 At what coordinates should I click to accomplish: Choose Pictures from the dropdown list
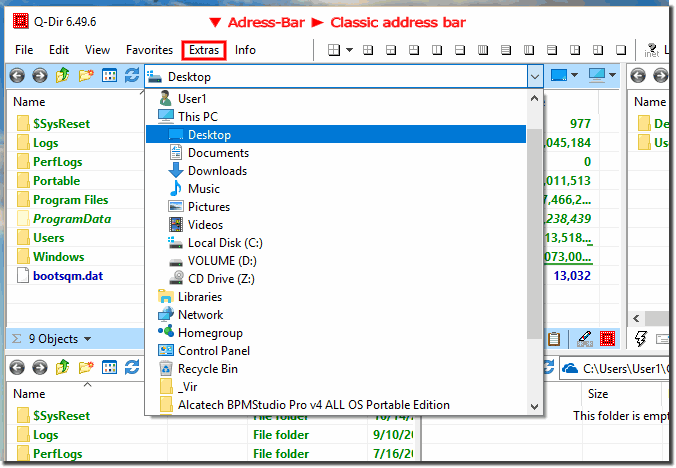(x=336, y=207)
